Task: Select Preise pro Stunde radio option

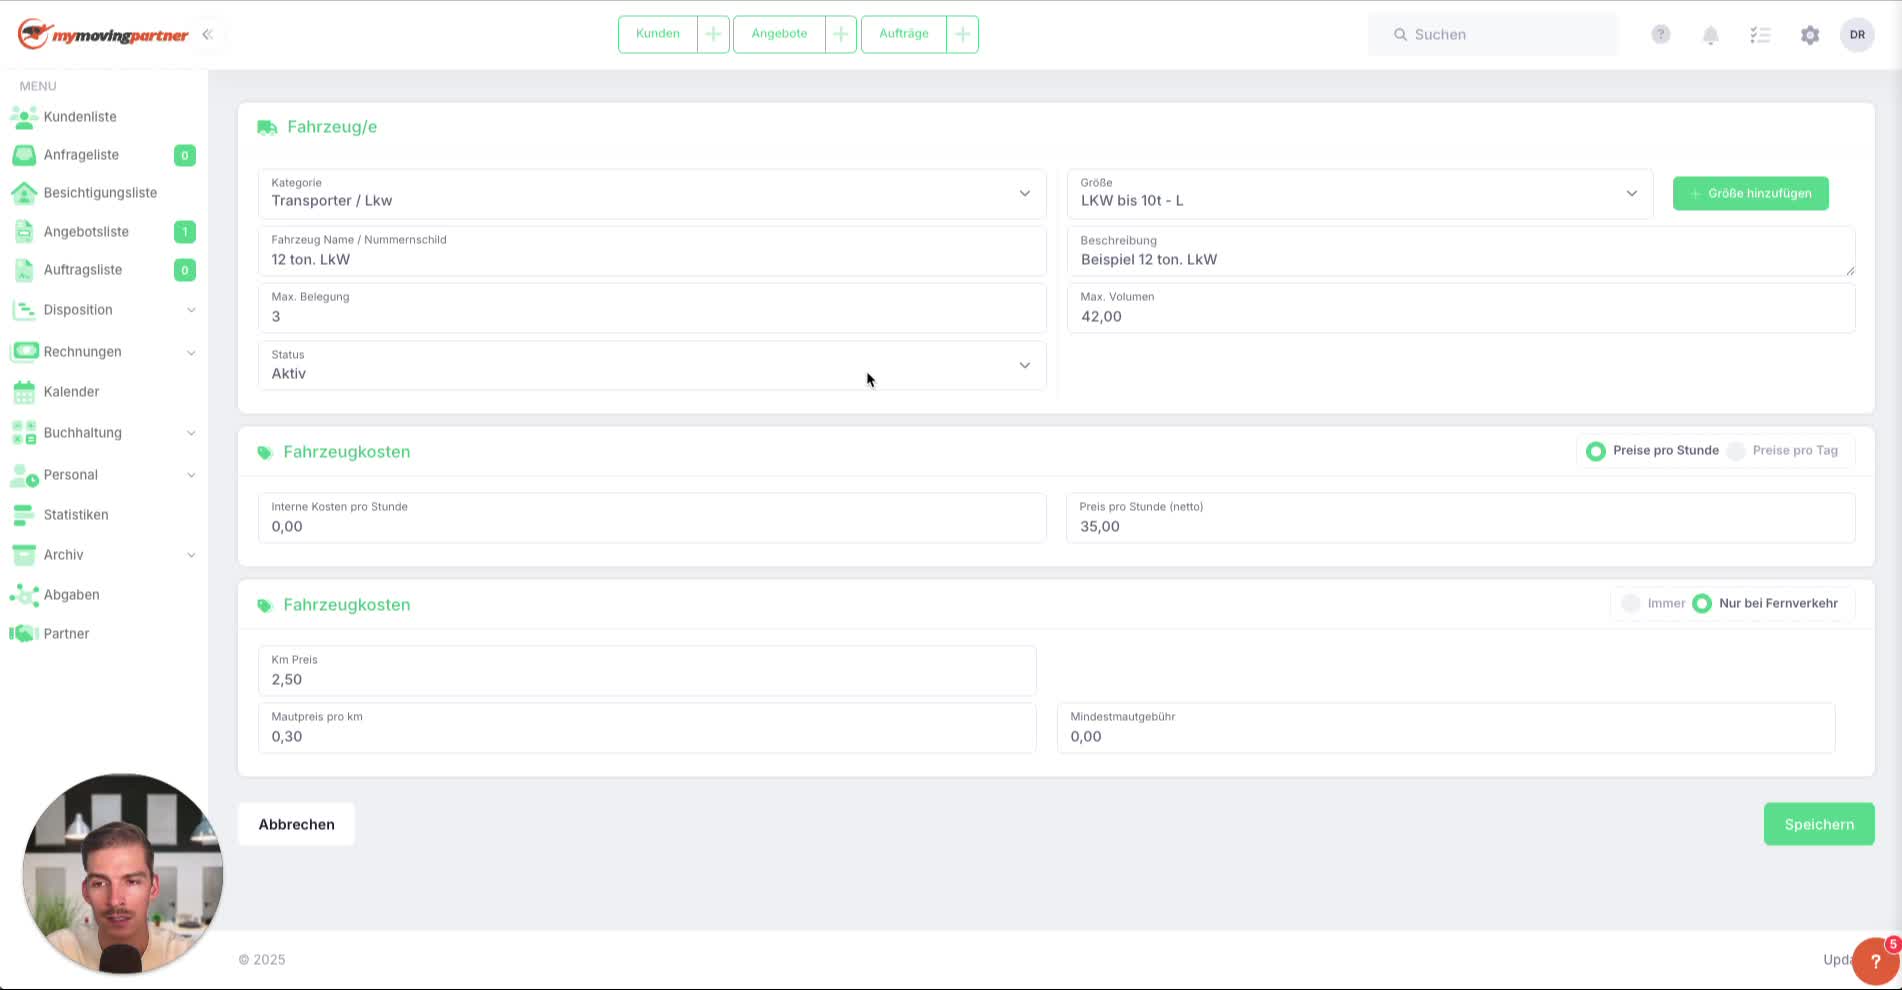Action: (1653, 451)
